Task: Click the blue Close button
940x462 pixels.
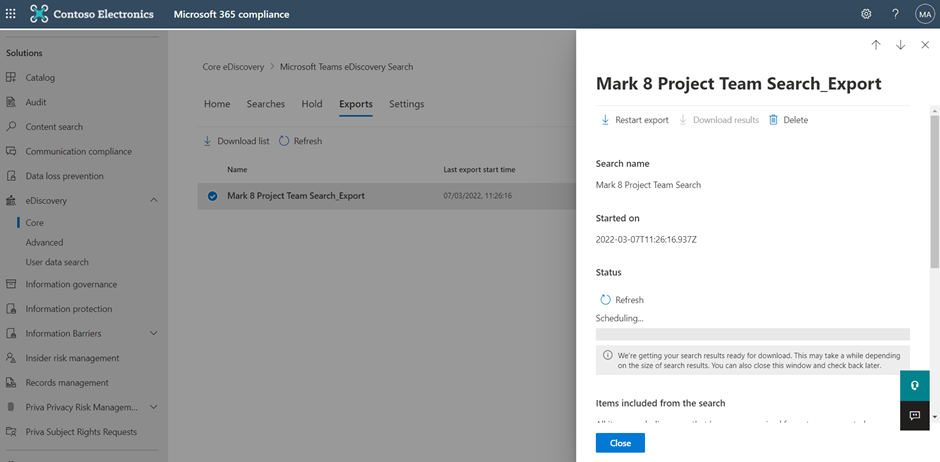Action: tap(620, 443)
